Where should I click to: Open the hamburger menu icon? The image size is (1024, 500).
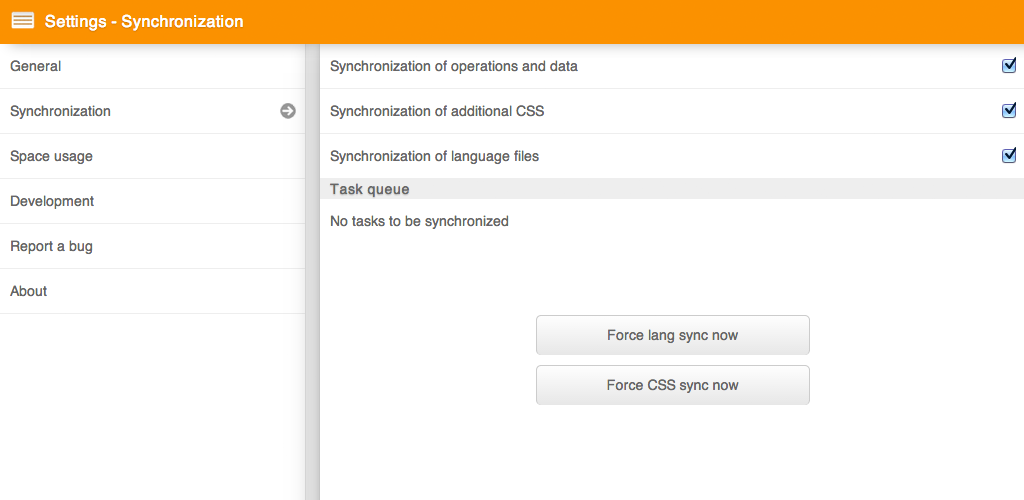(23, 21)
